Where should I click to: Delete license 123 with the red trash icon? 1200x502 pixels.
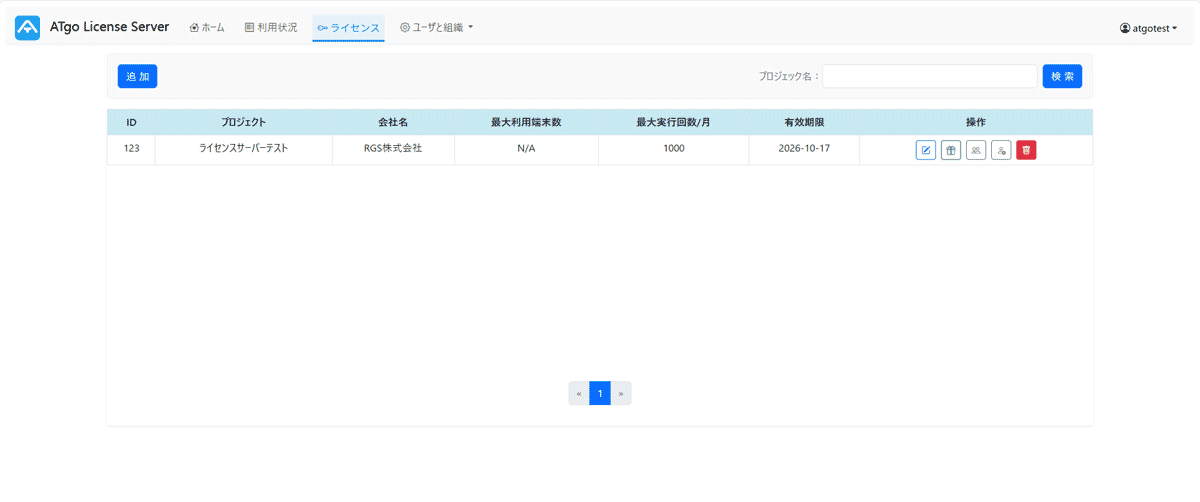coord(1026,150)
